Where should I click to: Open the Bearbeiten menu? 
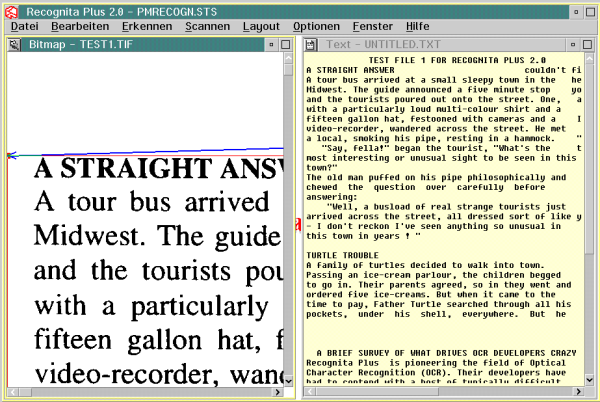pyautogui.click(x=82, y=24)
